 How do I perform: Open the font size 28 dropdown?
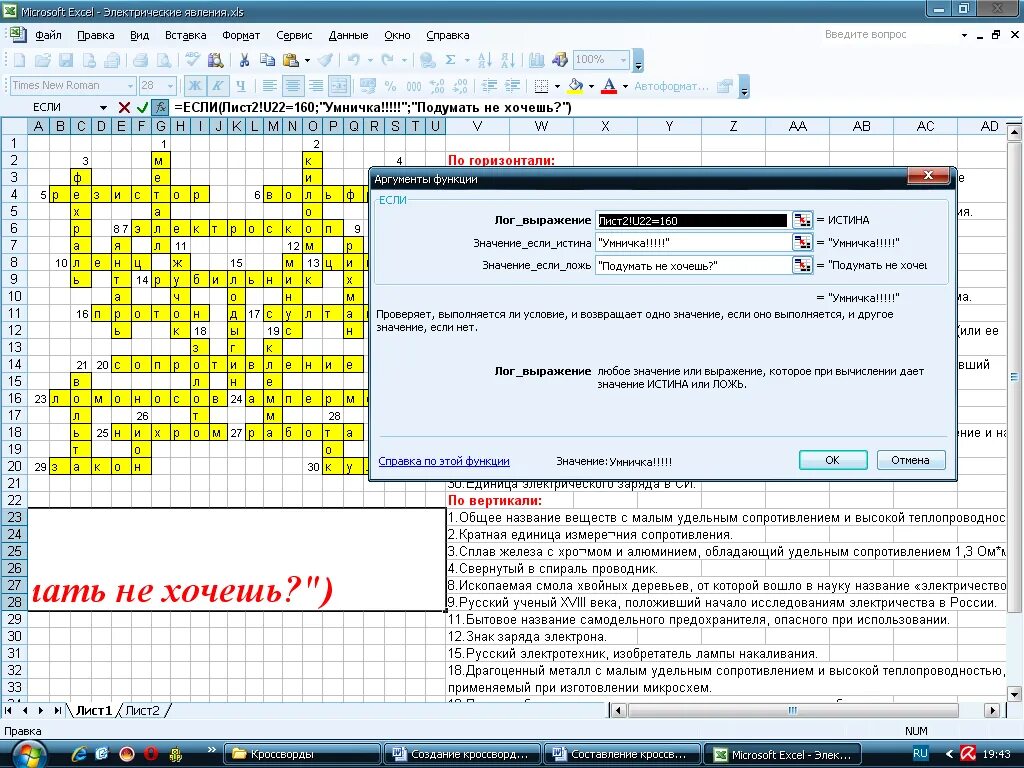(170, 86)
